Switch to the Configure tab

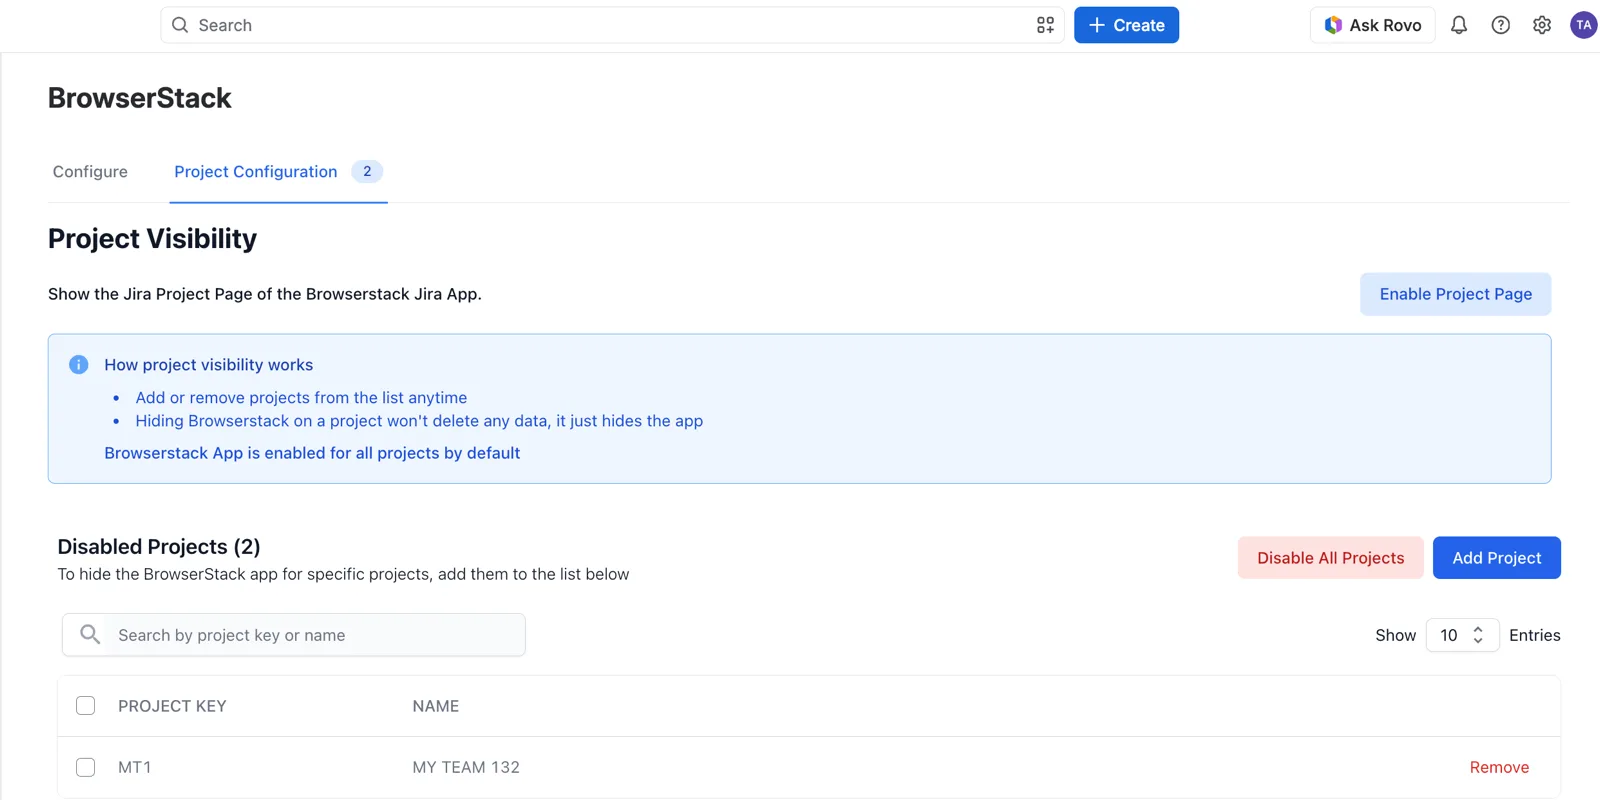tap(90, 172)
